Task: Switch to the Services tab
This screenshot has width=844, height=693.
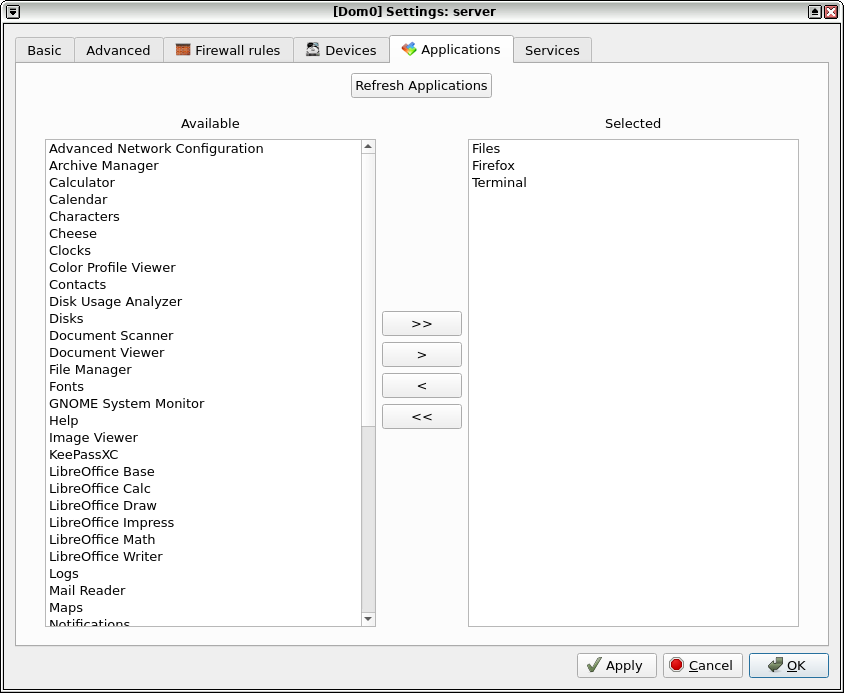Action: click(x=552, y=49)
